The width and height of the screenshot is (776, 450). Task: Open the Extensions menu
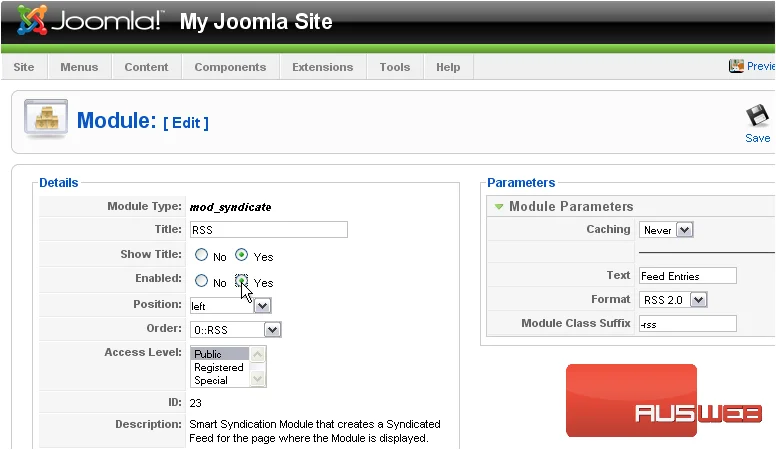[323, 67]
